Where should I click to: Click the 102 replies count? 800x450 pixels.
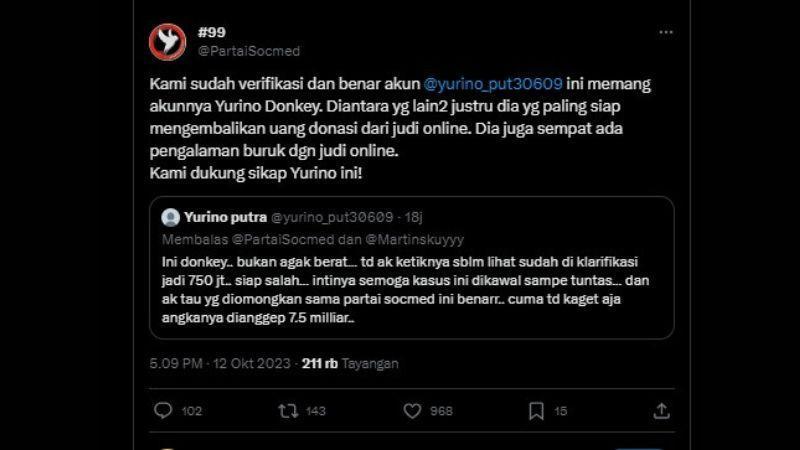click(x=192, y=411)
